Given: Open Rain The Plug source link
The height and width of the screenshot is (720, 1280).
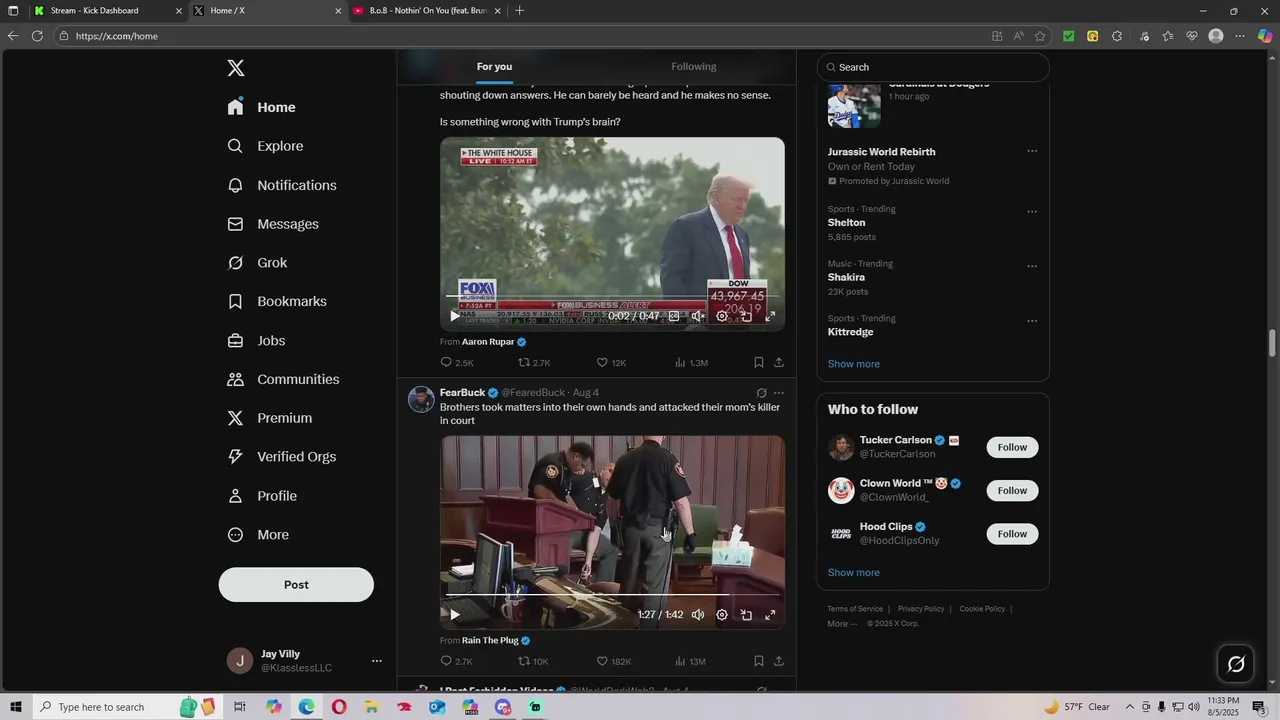Looking at the screenshot, I should click(x=490, y=641).
